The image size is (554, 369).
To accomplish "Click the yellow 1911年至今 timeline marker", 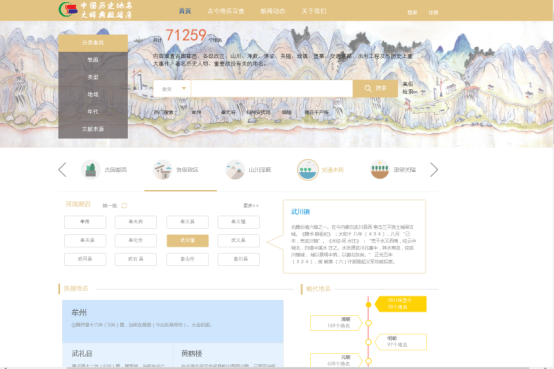I will 401,304.
